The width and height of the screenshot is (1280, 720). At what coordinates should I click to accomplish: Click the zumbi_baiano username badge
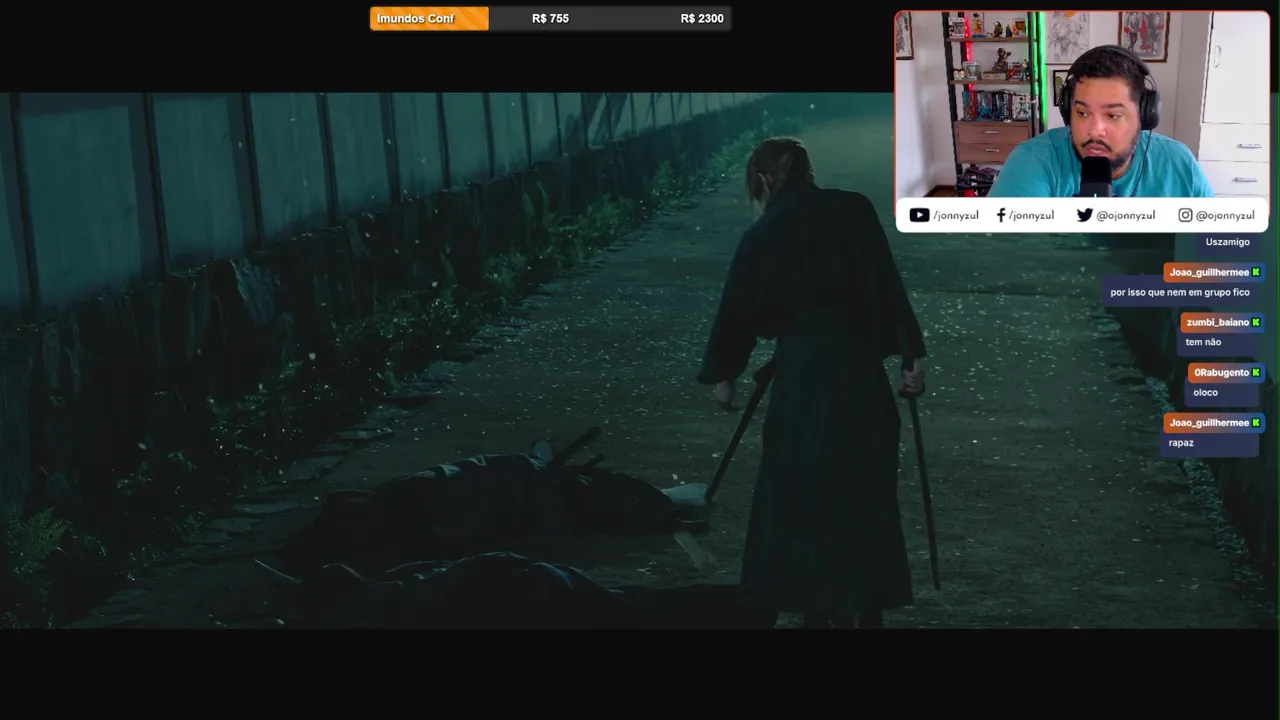(1222, 322)
